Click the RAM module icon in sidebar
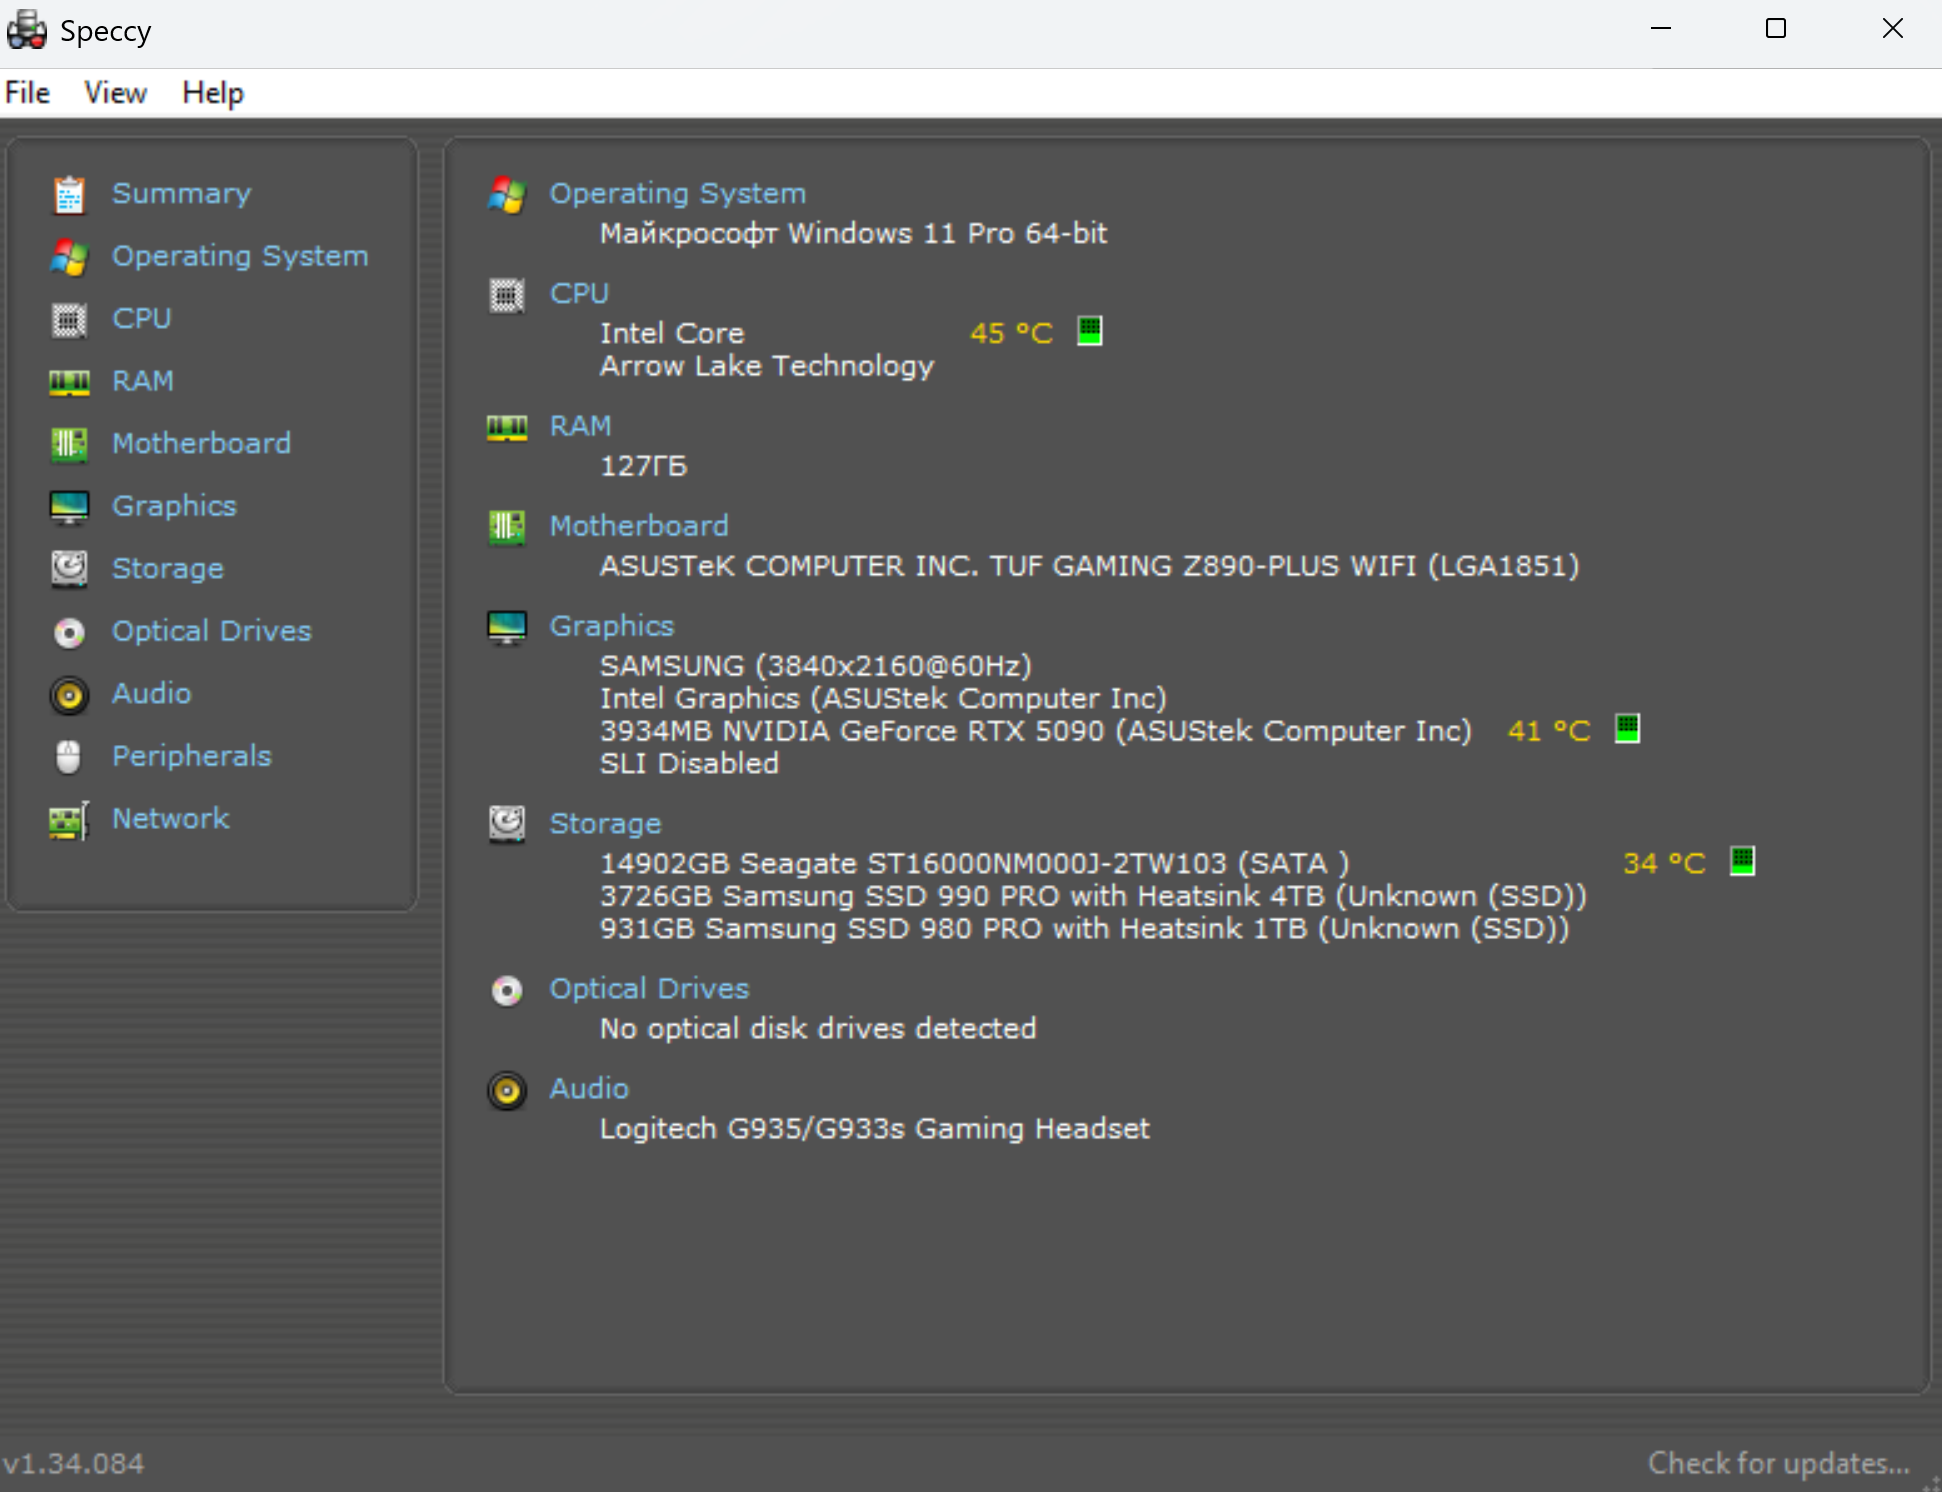This screenshot has width=1942, height=1492. [69, 382]
